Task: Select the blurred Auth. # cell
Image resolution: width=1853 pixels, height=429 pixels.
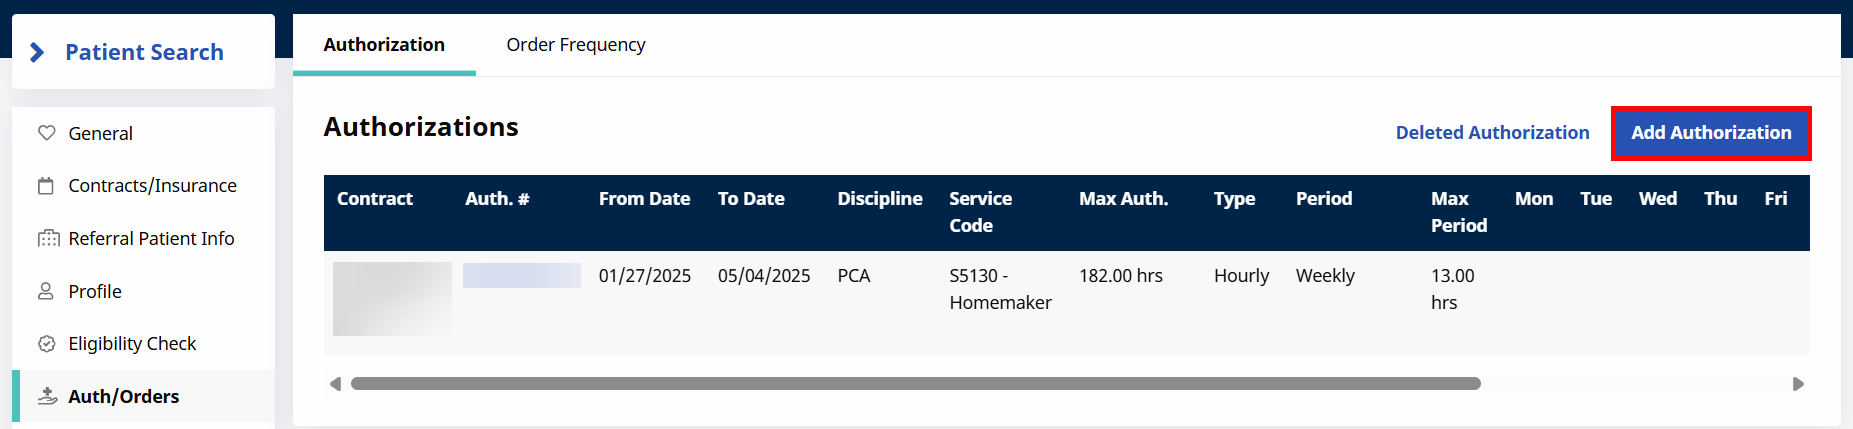Action: click(x=521, y=275)
